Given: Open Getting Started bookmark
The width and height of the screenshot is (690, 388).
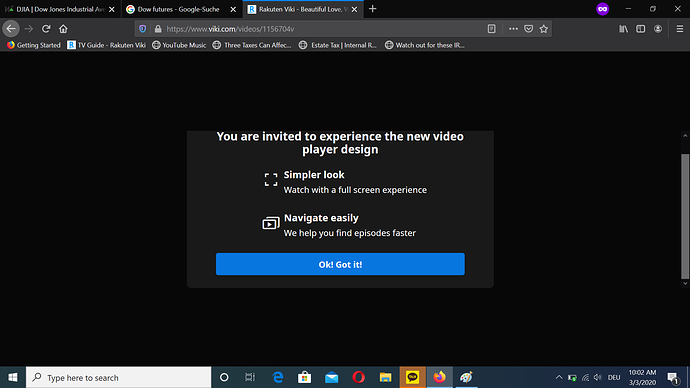Looking at the screenshot, I should (x=34, y=45).
